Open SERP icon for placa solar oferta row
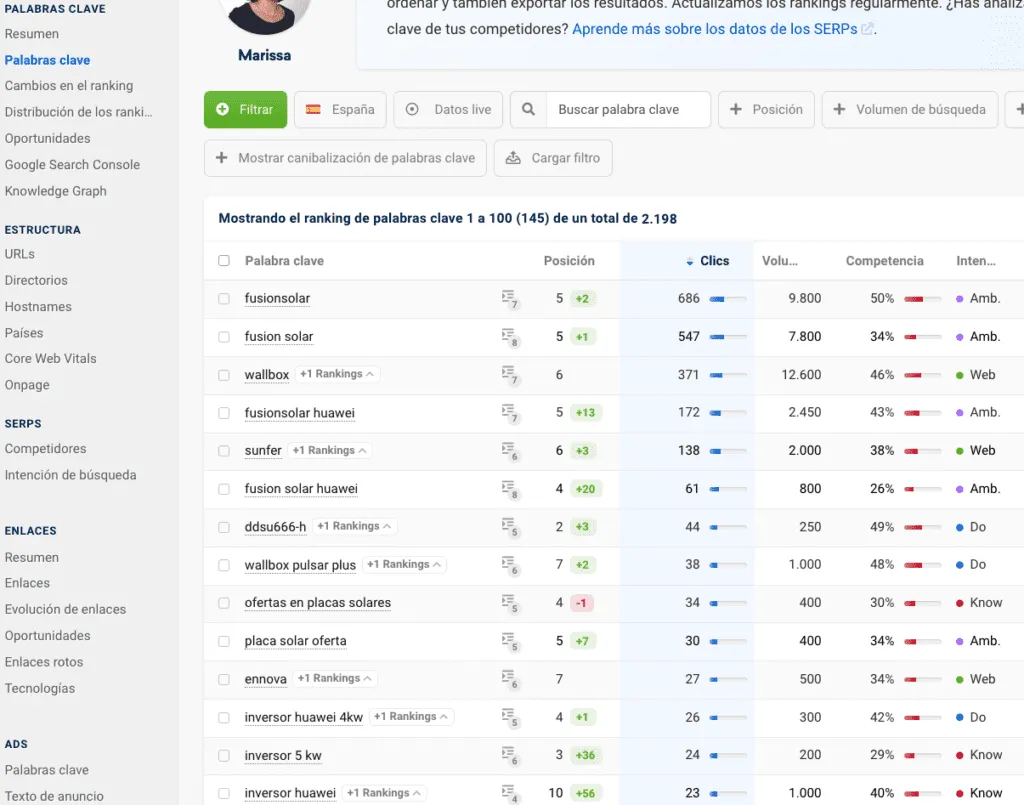 (x=509, y=641)
